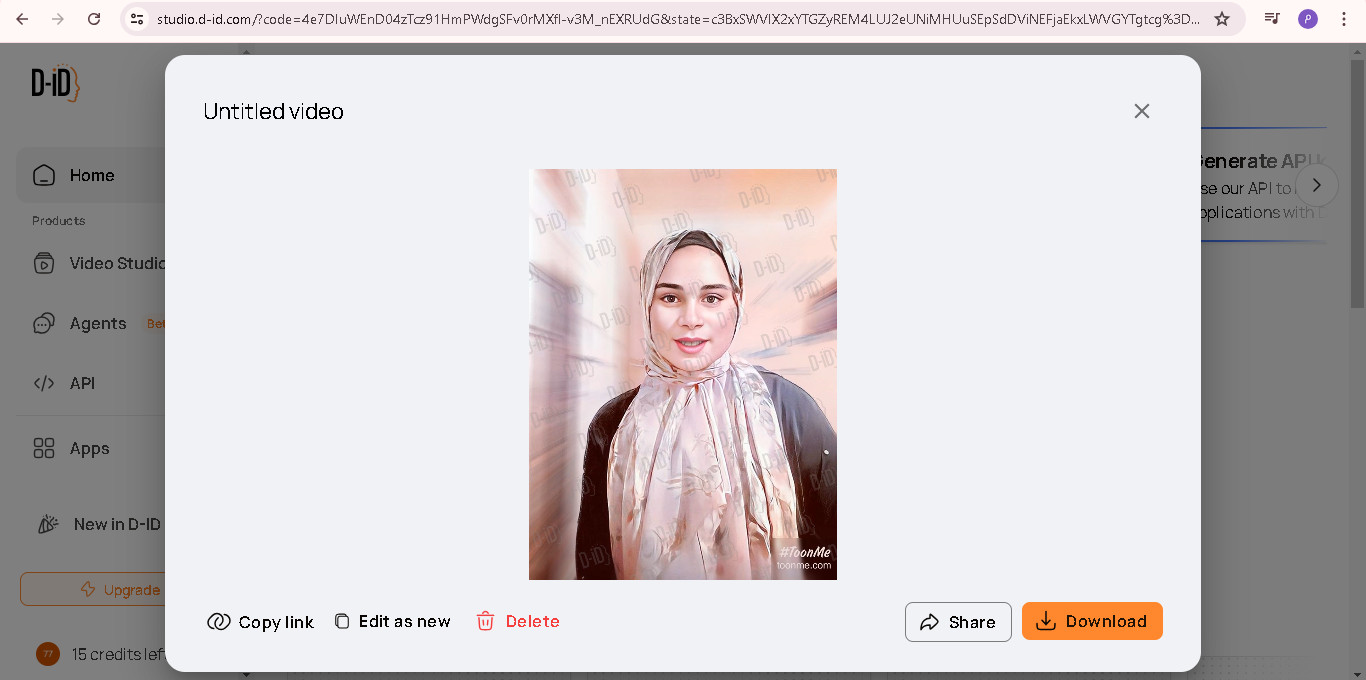Delete the Untitled video

[518, 621]
